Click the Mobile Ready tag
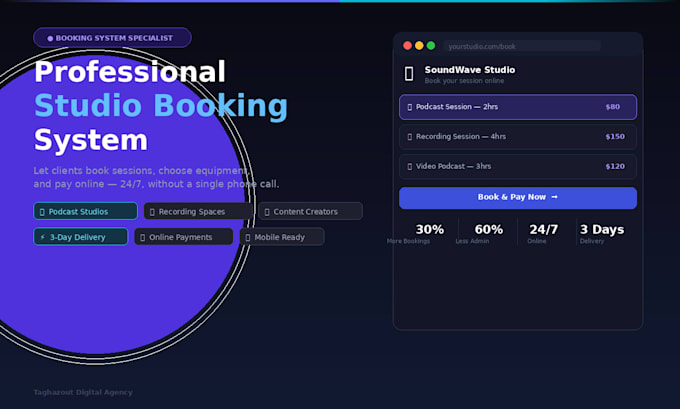 [282, 237]
